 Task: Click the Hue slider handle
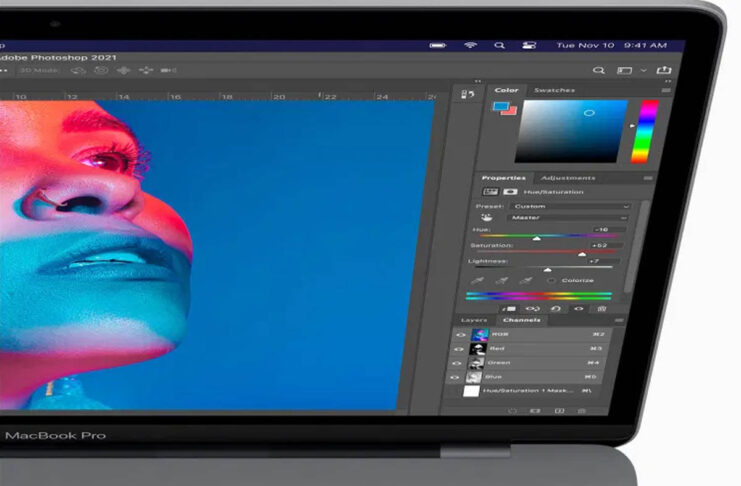(x=536, y=239)
